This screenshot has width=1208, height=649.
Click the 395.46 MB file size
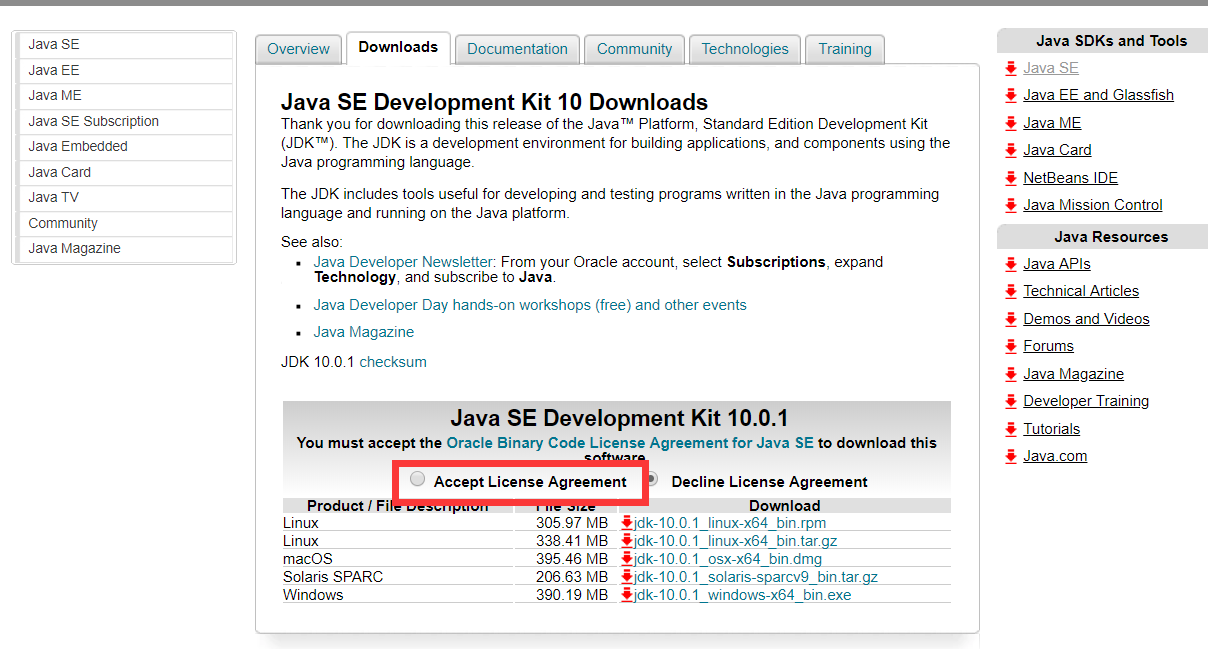click(x=572, y=559)
